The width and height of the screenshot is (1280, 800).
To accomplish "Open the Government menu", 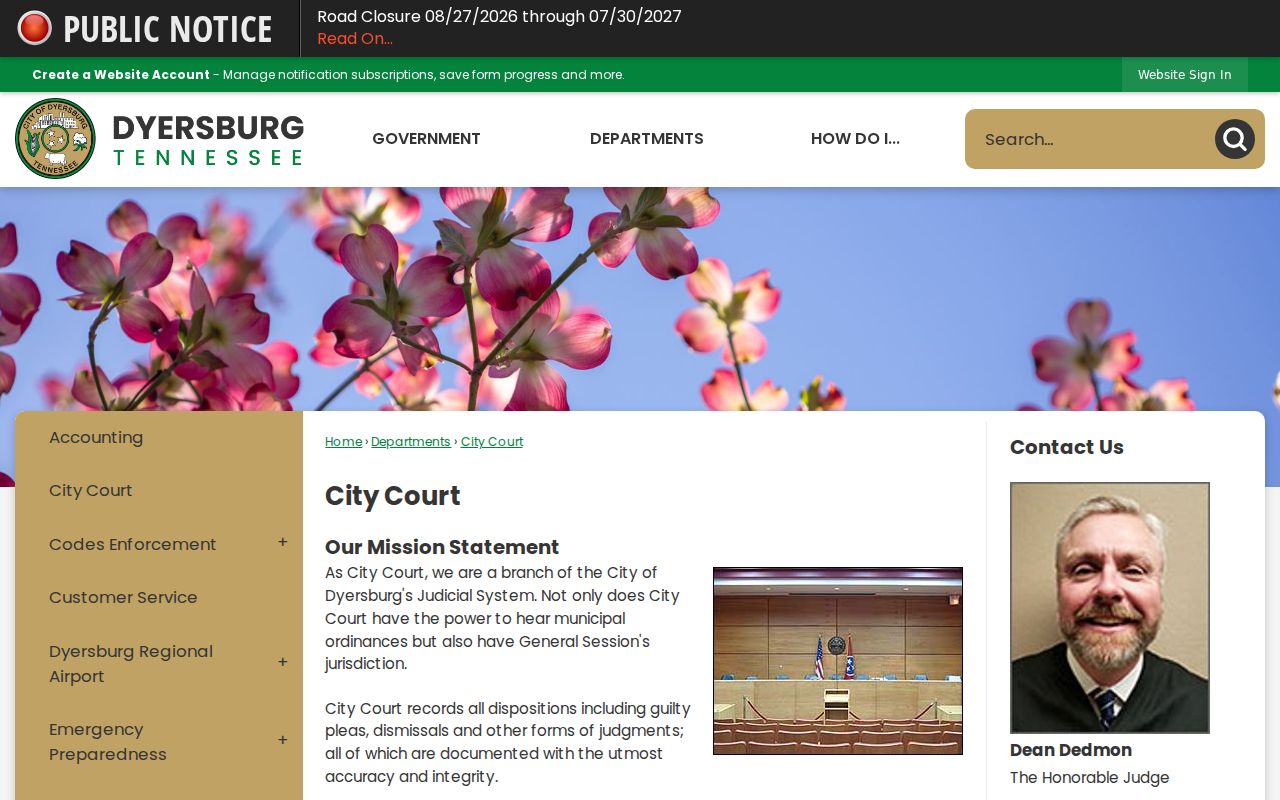I will pos(426,139).
